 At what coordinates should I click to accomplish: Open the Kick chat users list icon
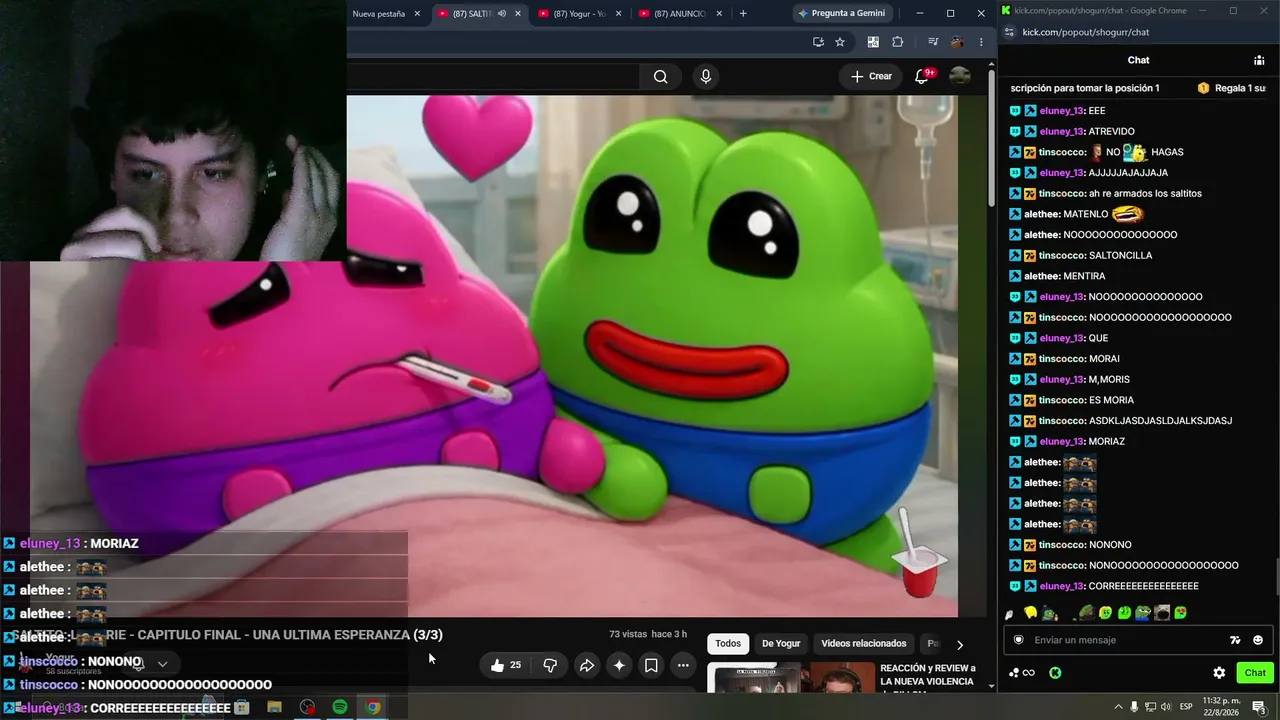point(1259,60)
